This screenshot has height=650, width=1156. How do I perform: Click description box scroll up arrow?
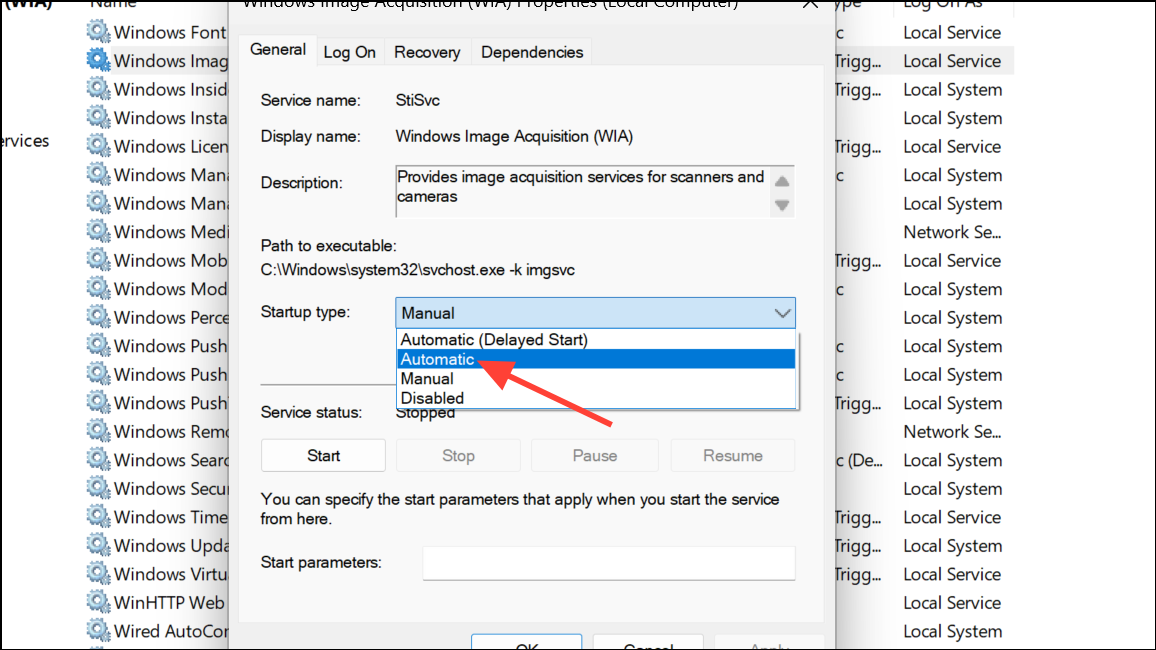tap(782, 181)
